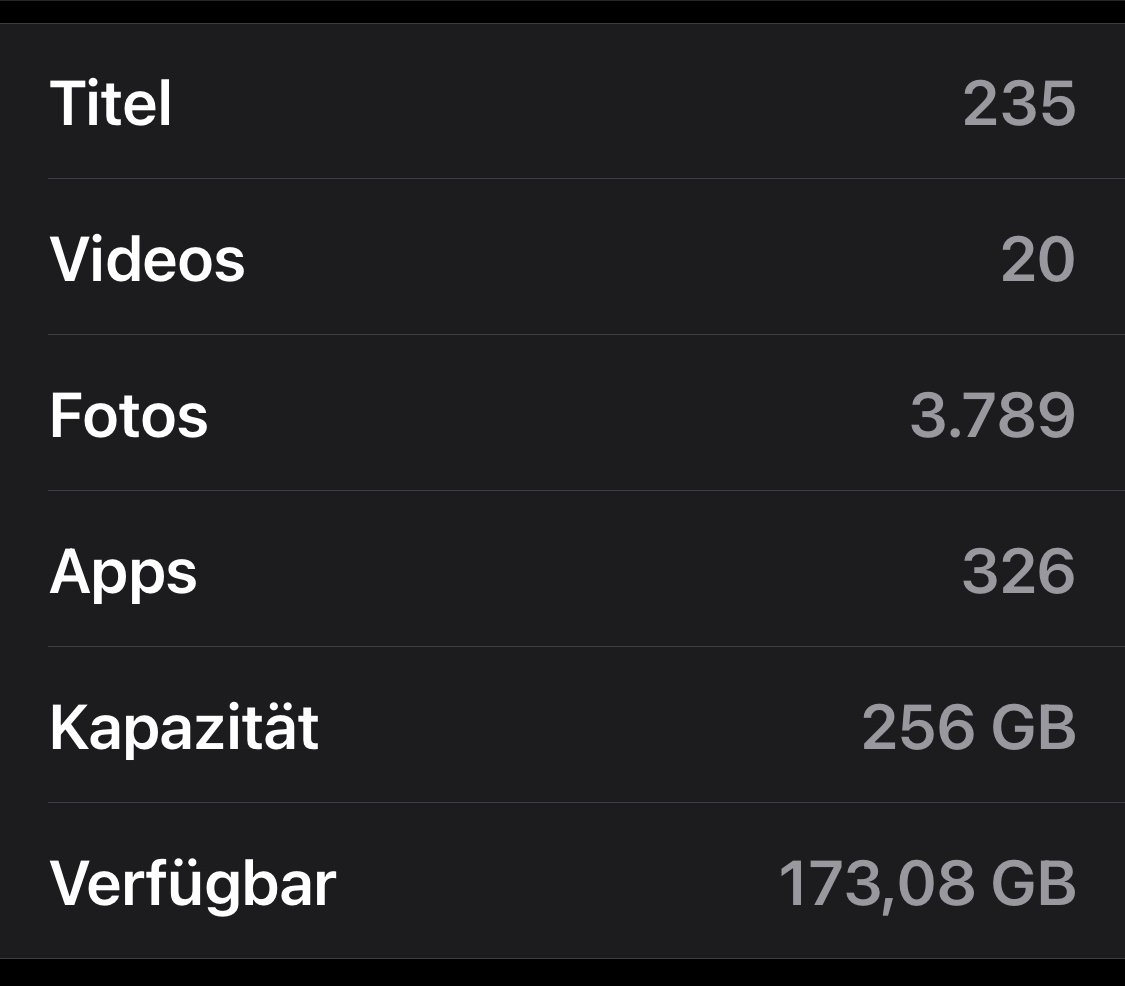Tap the Fotos label
The height and width of the screenshot is (986, 1125).
point(129,415)
